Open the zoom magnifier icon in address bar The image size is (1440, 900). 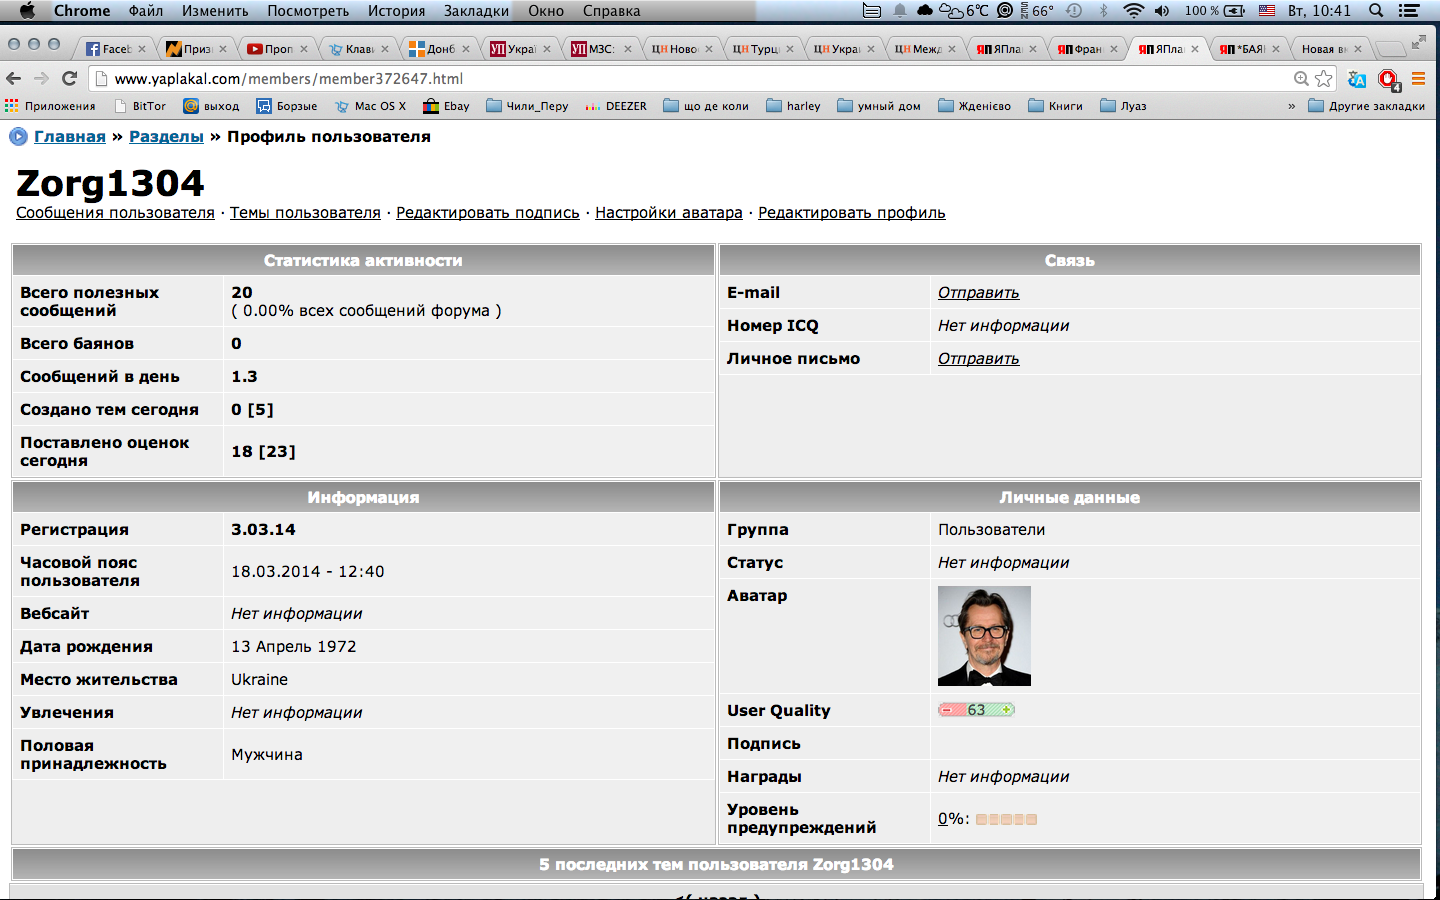click(1301, 78)
